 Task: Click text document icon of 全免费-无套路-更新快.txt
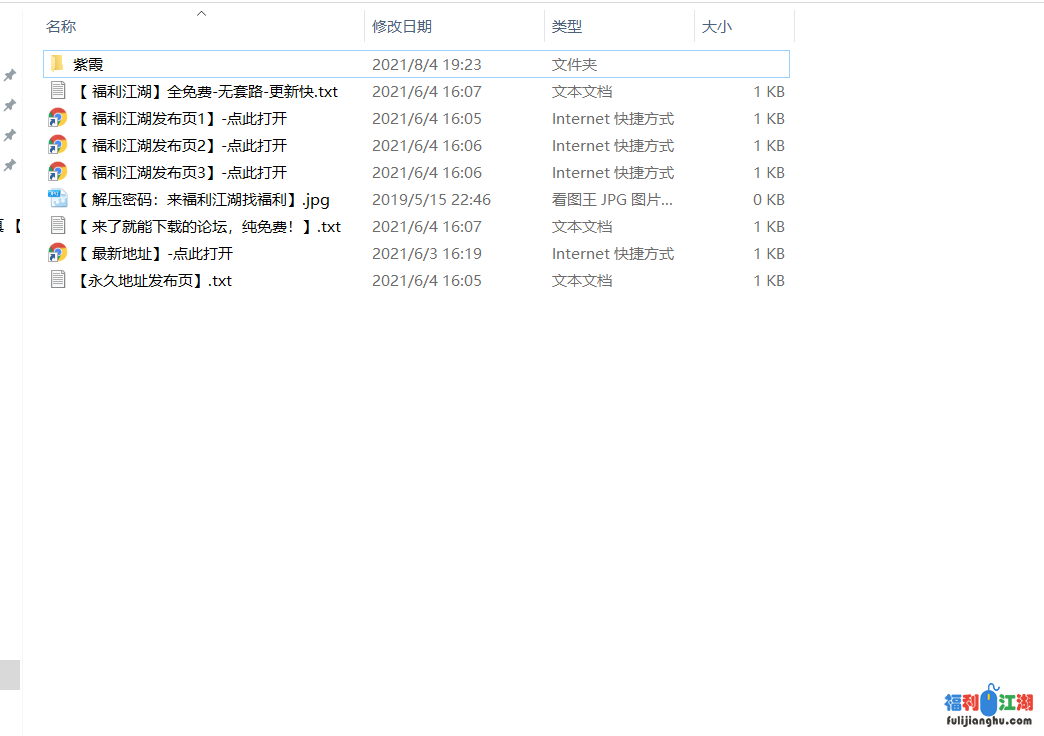[58, 91]
